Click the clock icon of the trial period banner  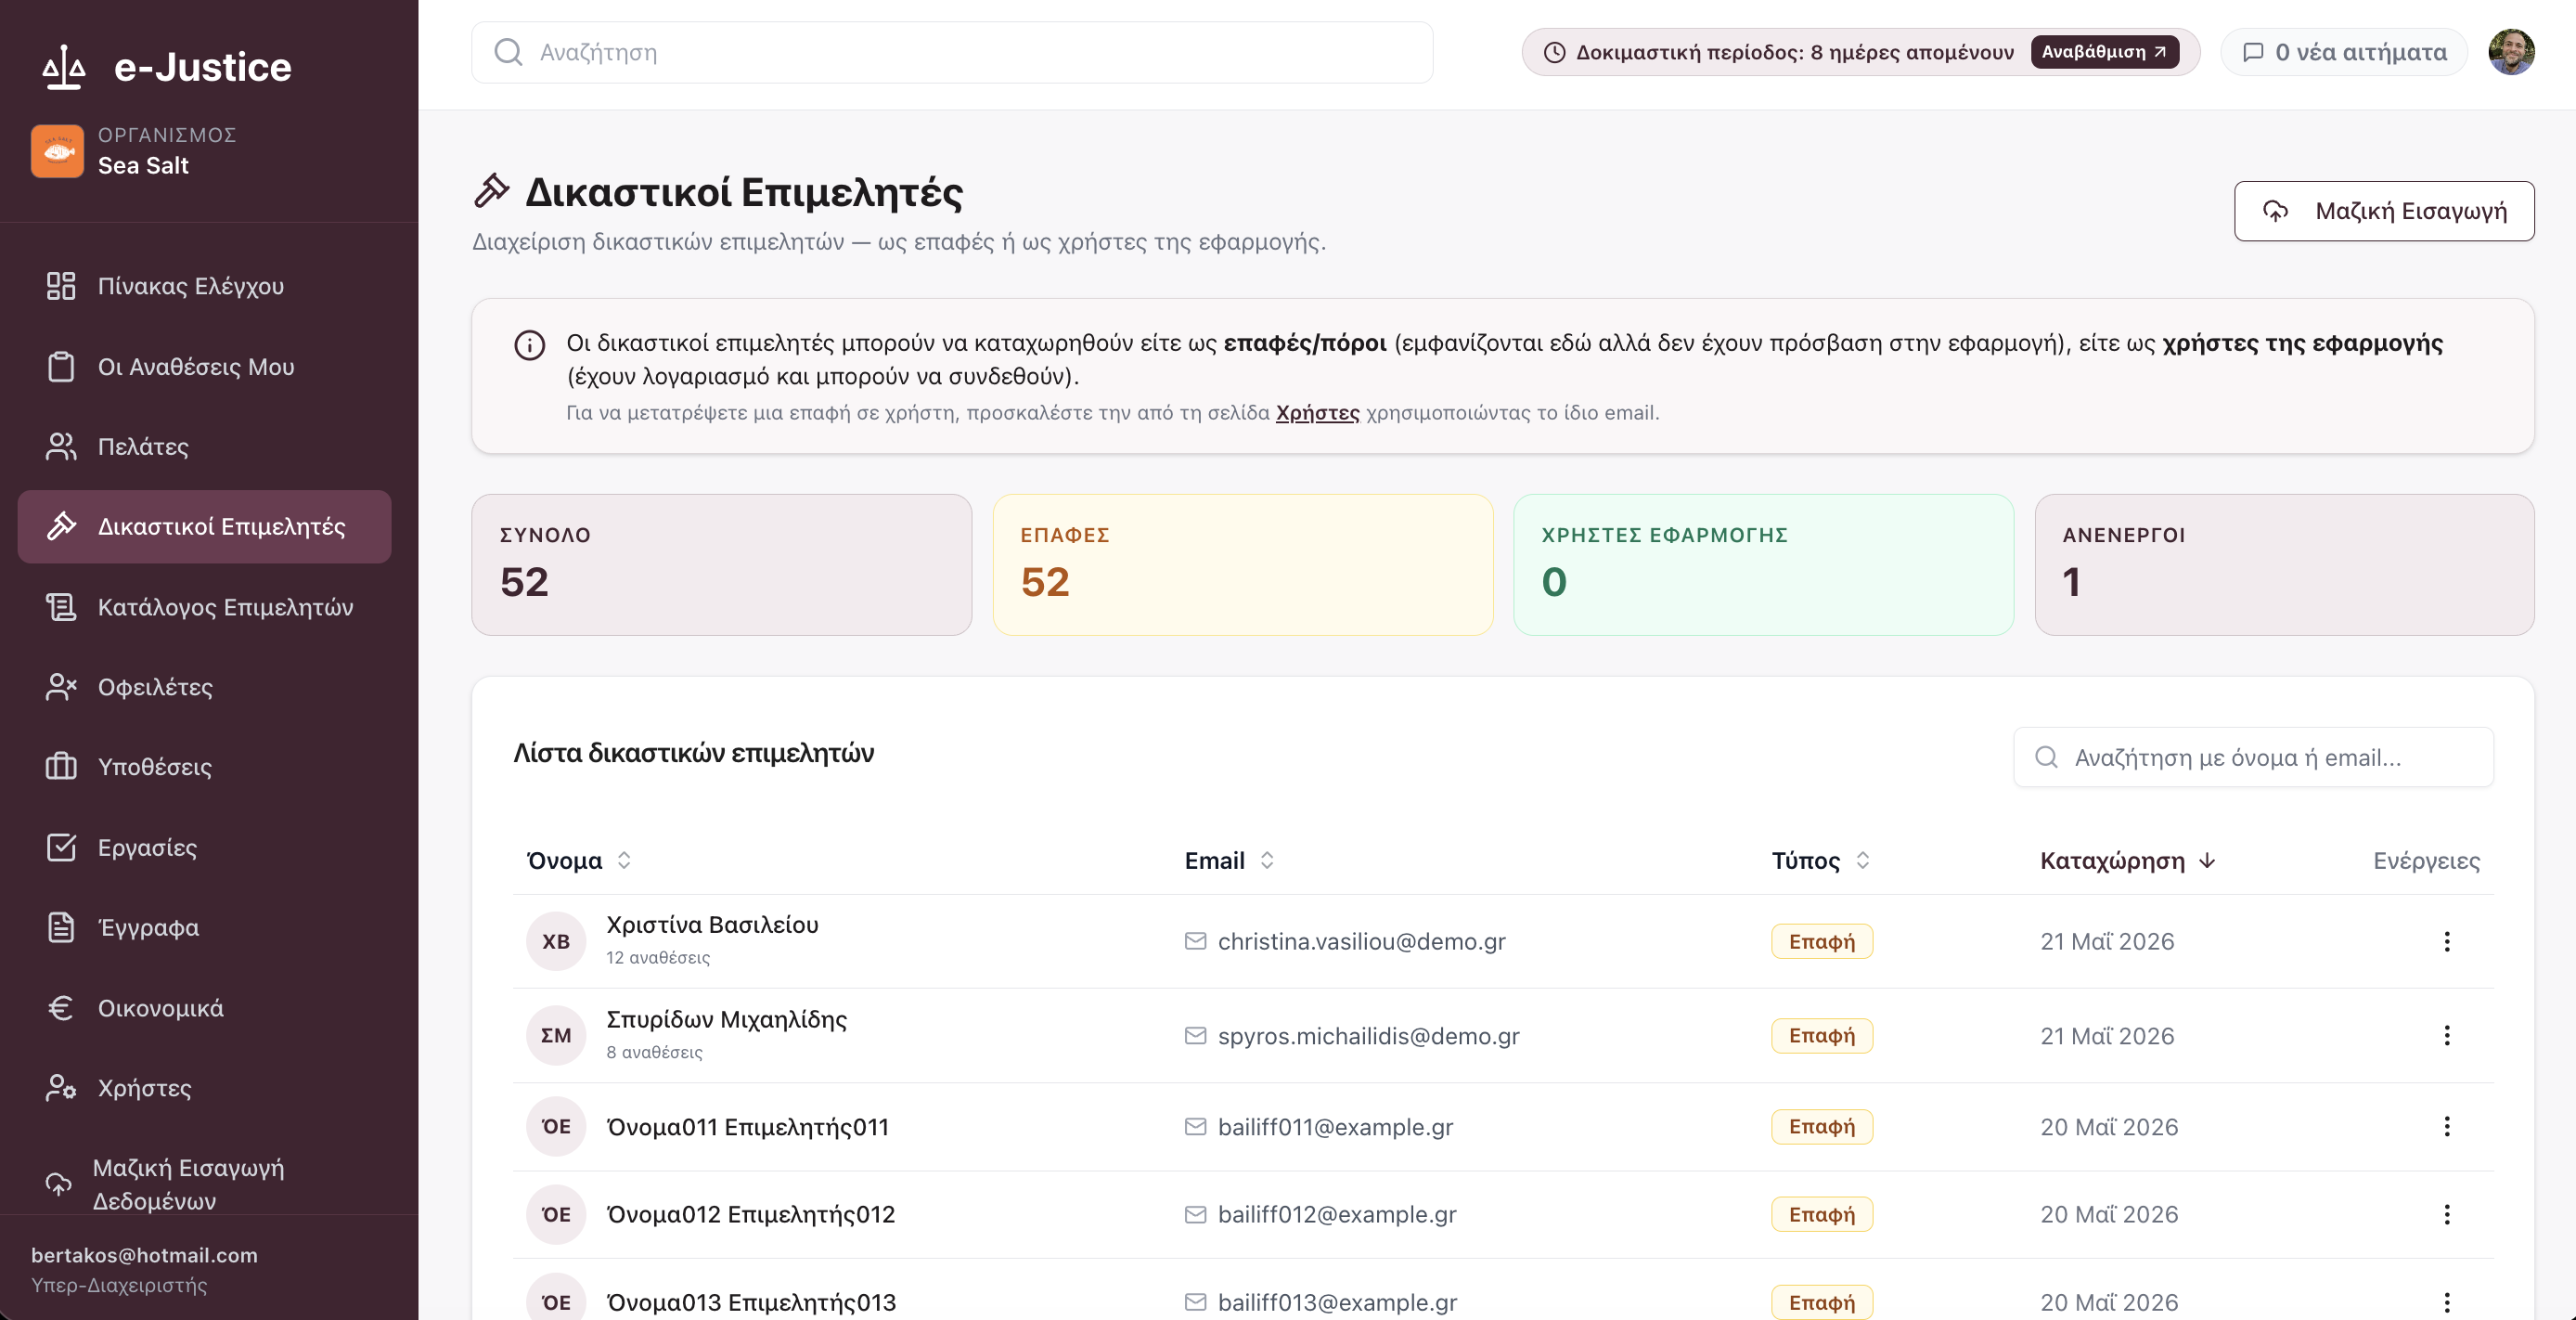(x=1554, y=52)
